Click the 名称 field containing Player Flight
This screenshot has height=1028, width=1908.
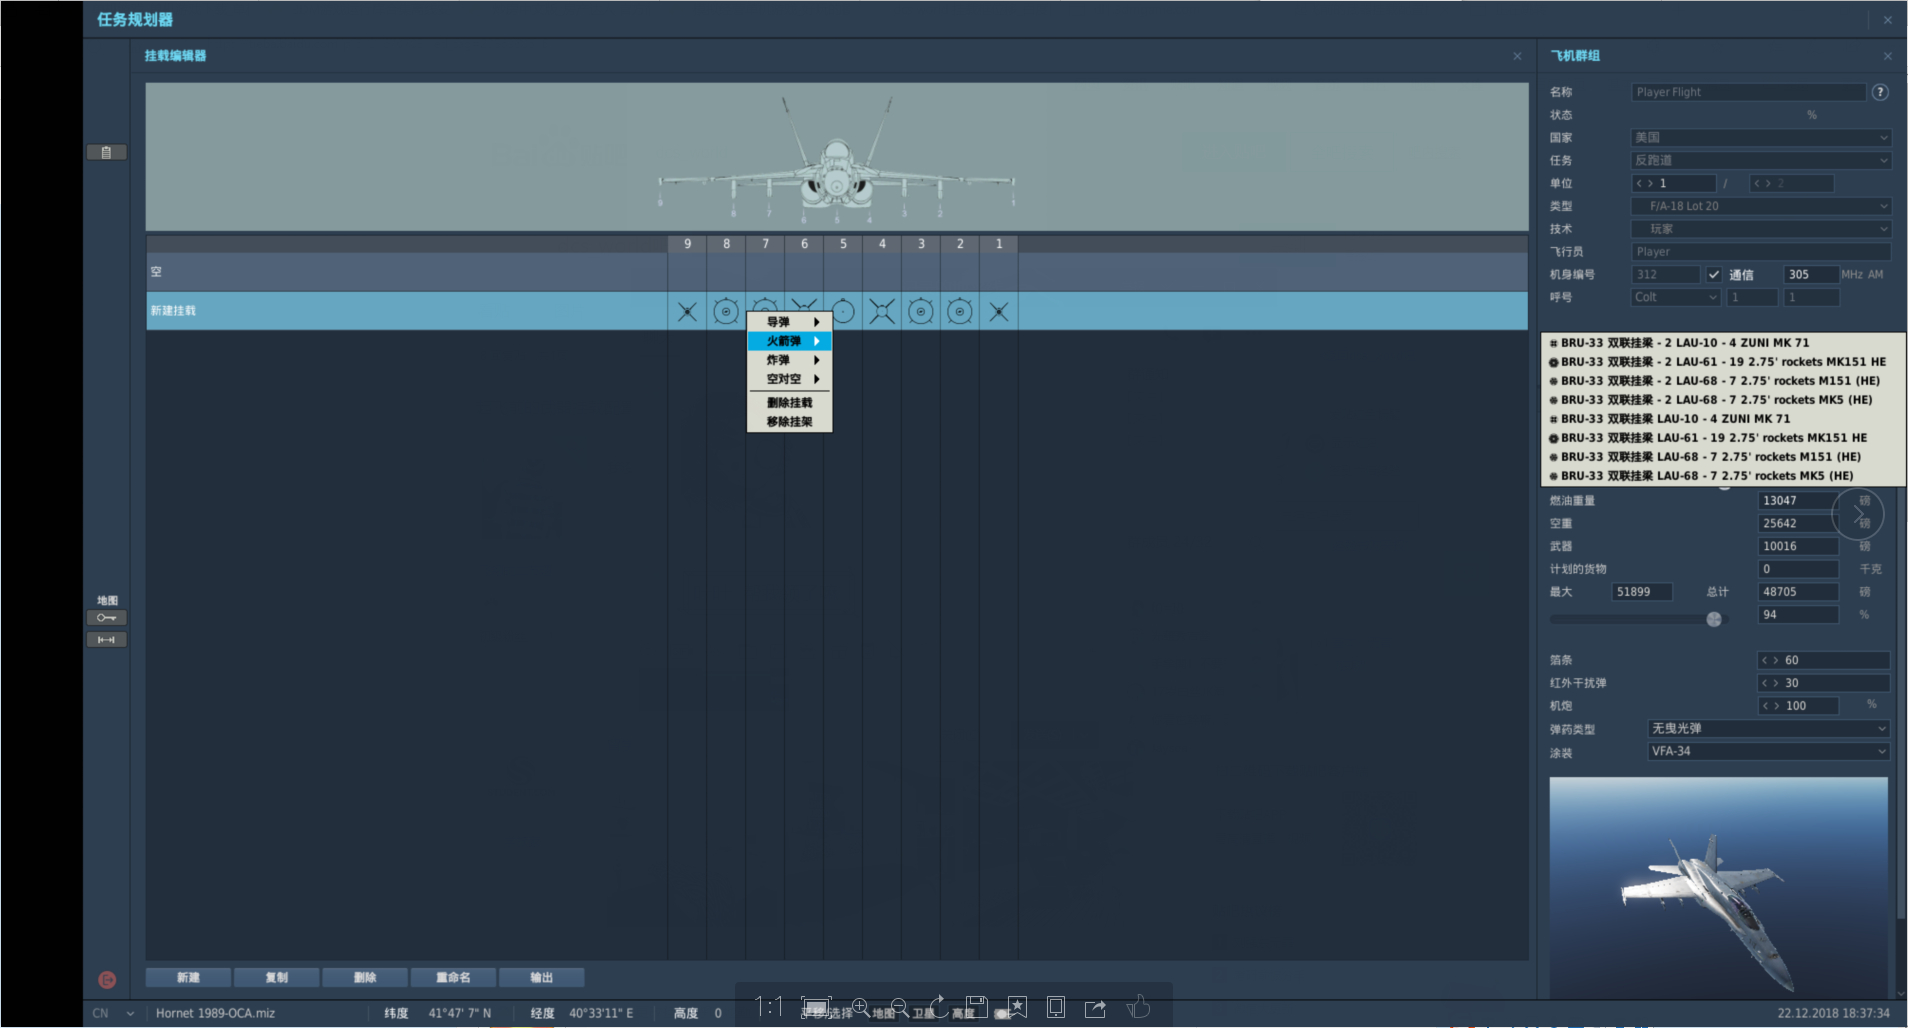[1748, 92]
